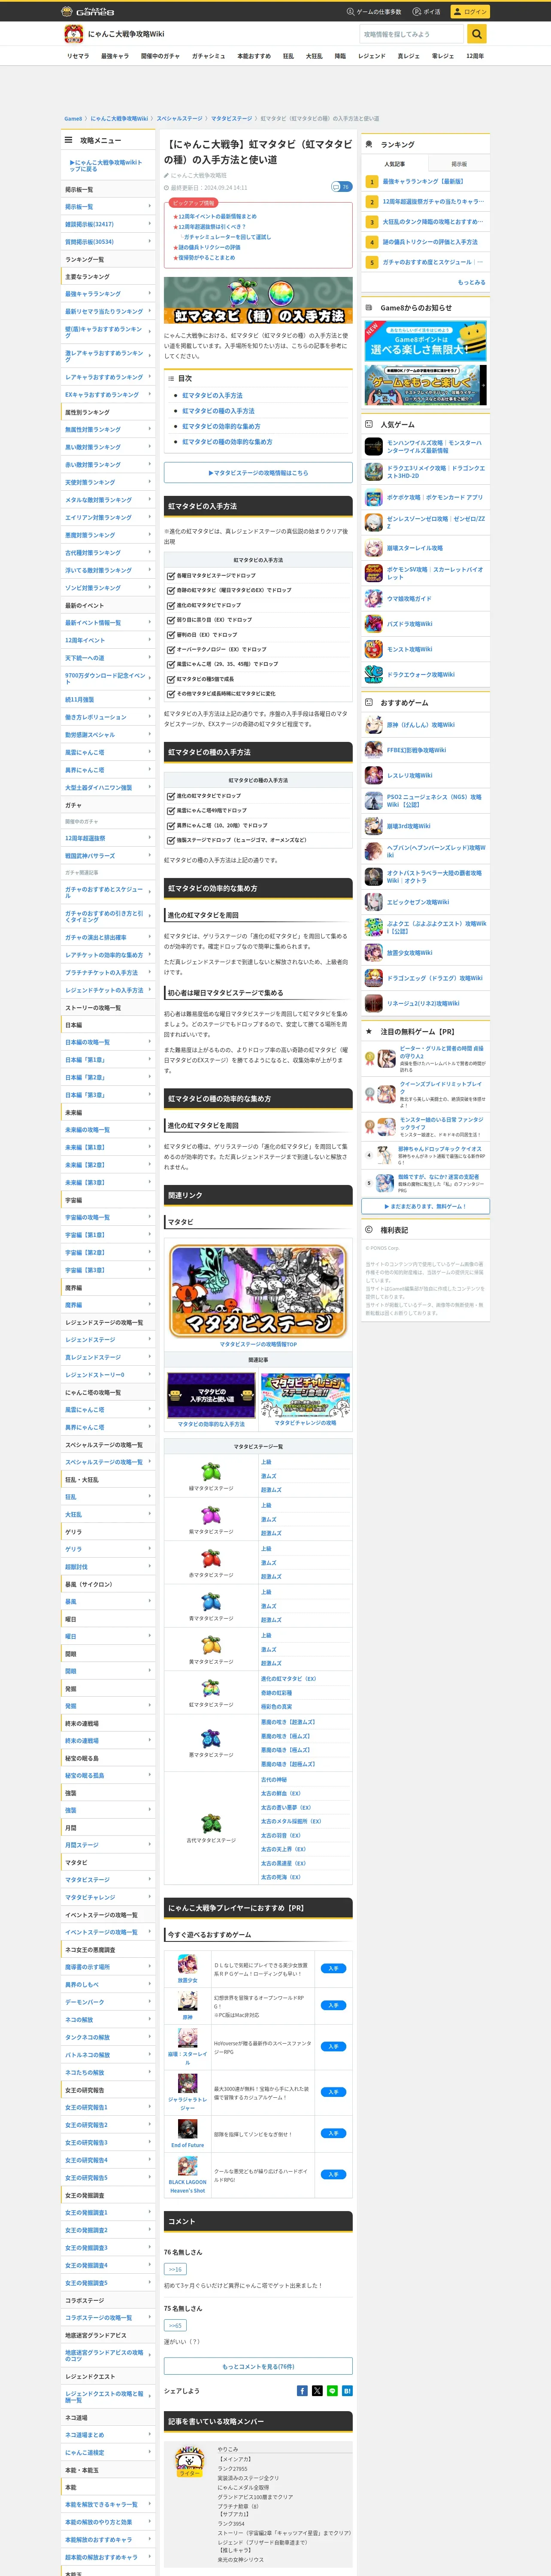The image size is (551, 2576).
Task: Click もっとみる below the ranking list
Action: (472, 282)
